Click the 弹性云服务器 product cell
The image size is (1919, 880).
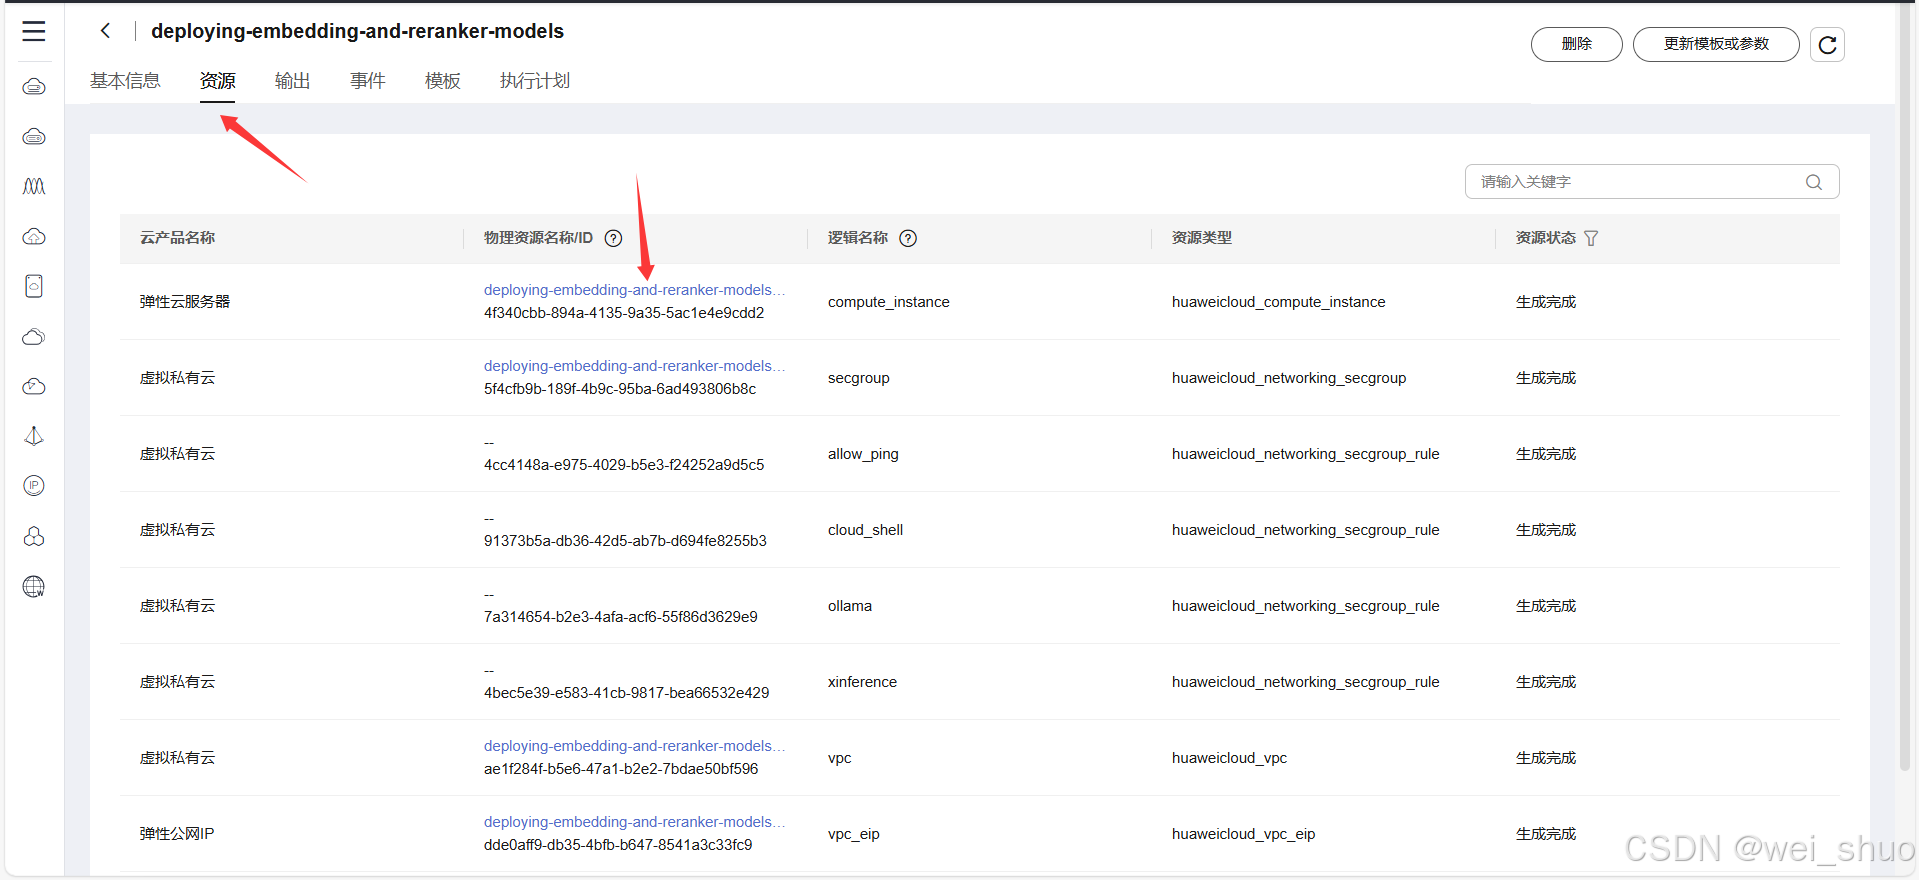click(185, 302)
